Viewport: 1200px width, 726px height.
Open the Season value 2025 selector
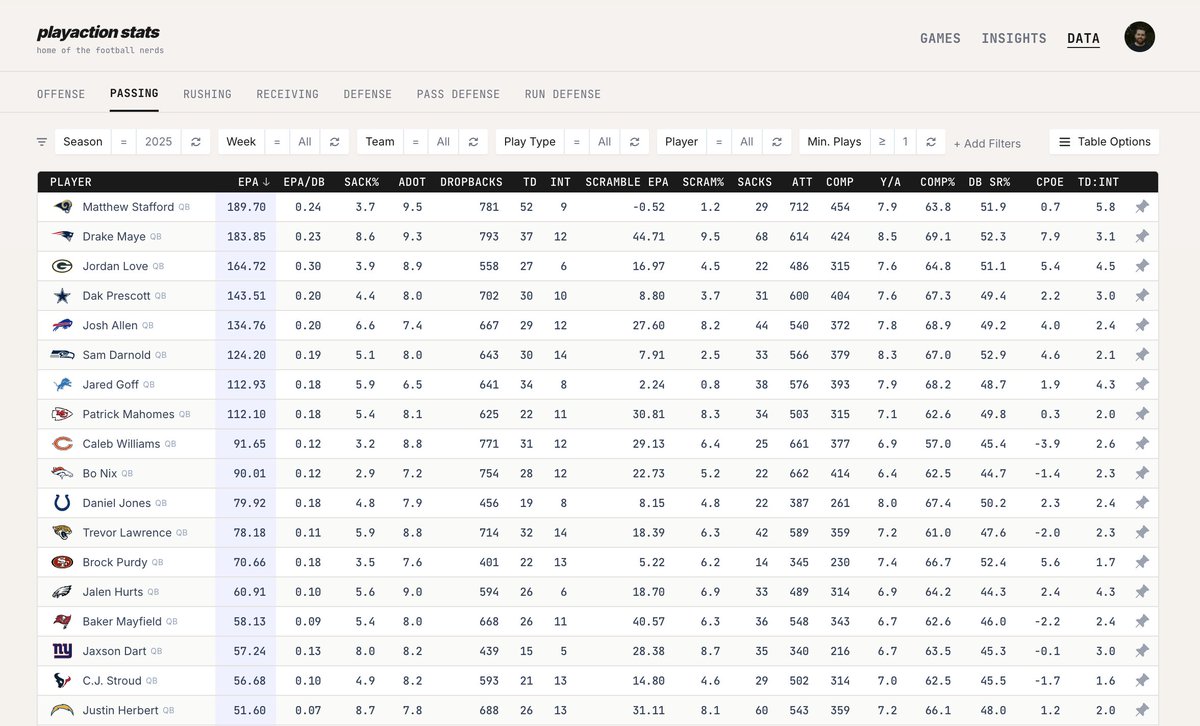[x=159, y=142]
